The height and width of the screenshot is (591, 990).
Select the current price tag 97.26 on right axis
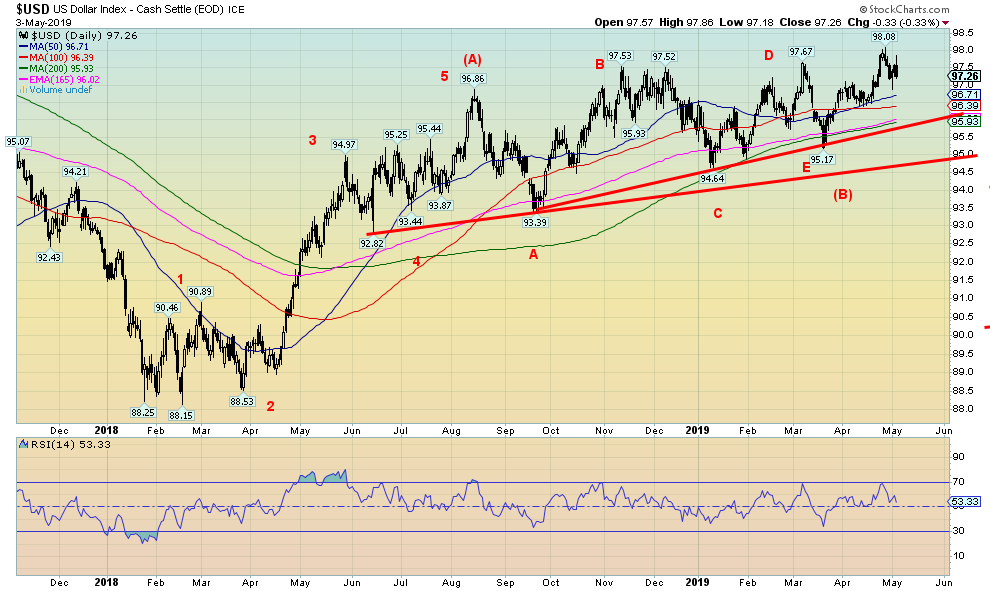click(x=964, y=75)
